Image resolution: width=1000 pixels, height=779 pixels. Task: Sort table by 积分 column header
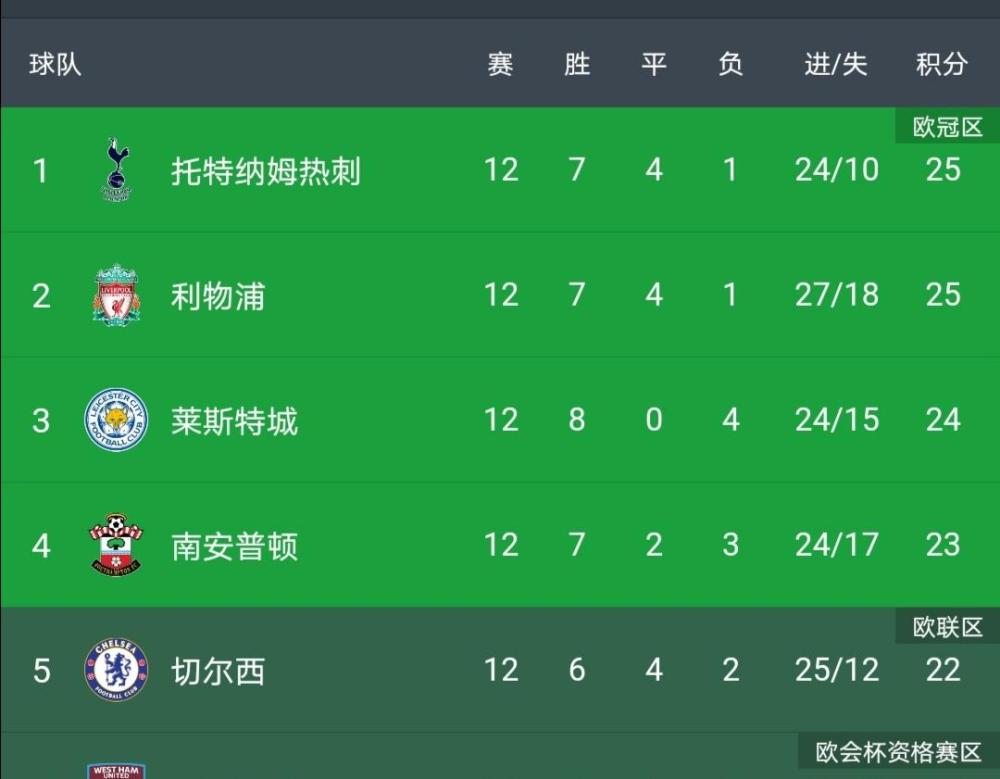[942, 65]
